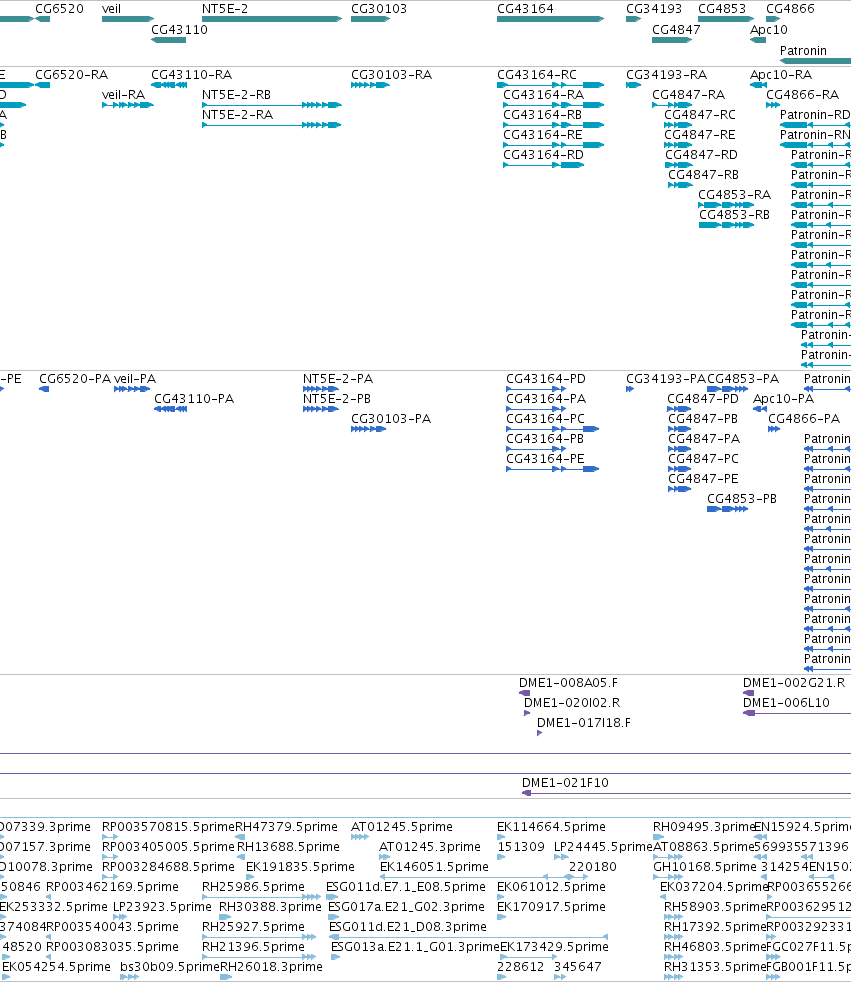Select transcript CG4853-RB
The height and width of the screenshot is (982, 851).
point(726,225)
